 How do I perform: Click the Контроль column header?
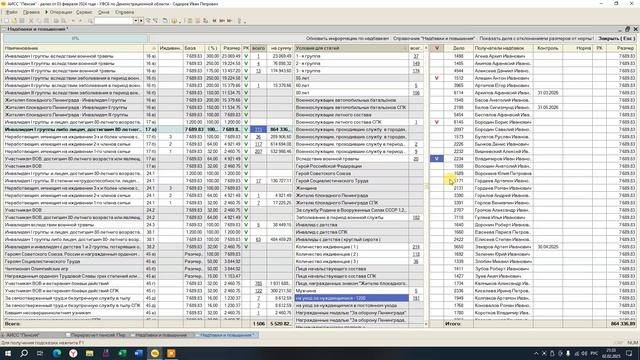pos(548,48)
